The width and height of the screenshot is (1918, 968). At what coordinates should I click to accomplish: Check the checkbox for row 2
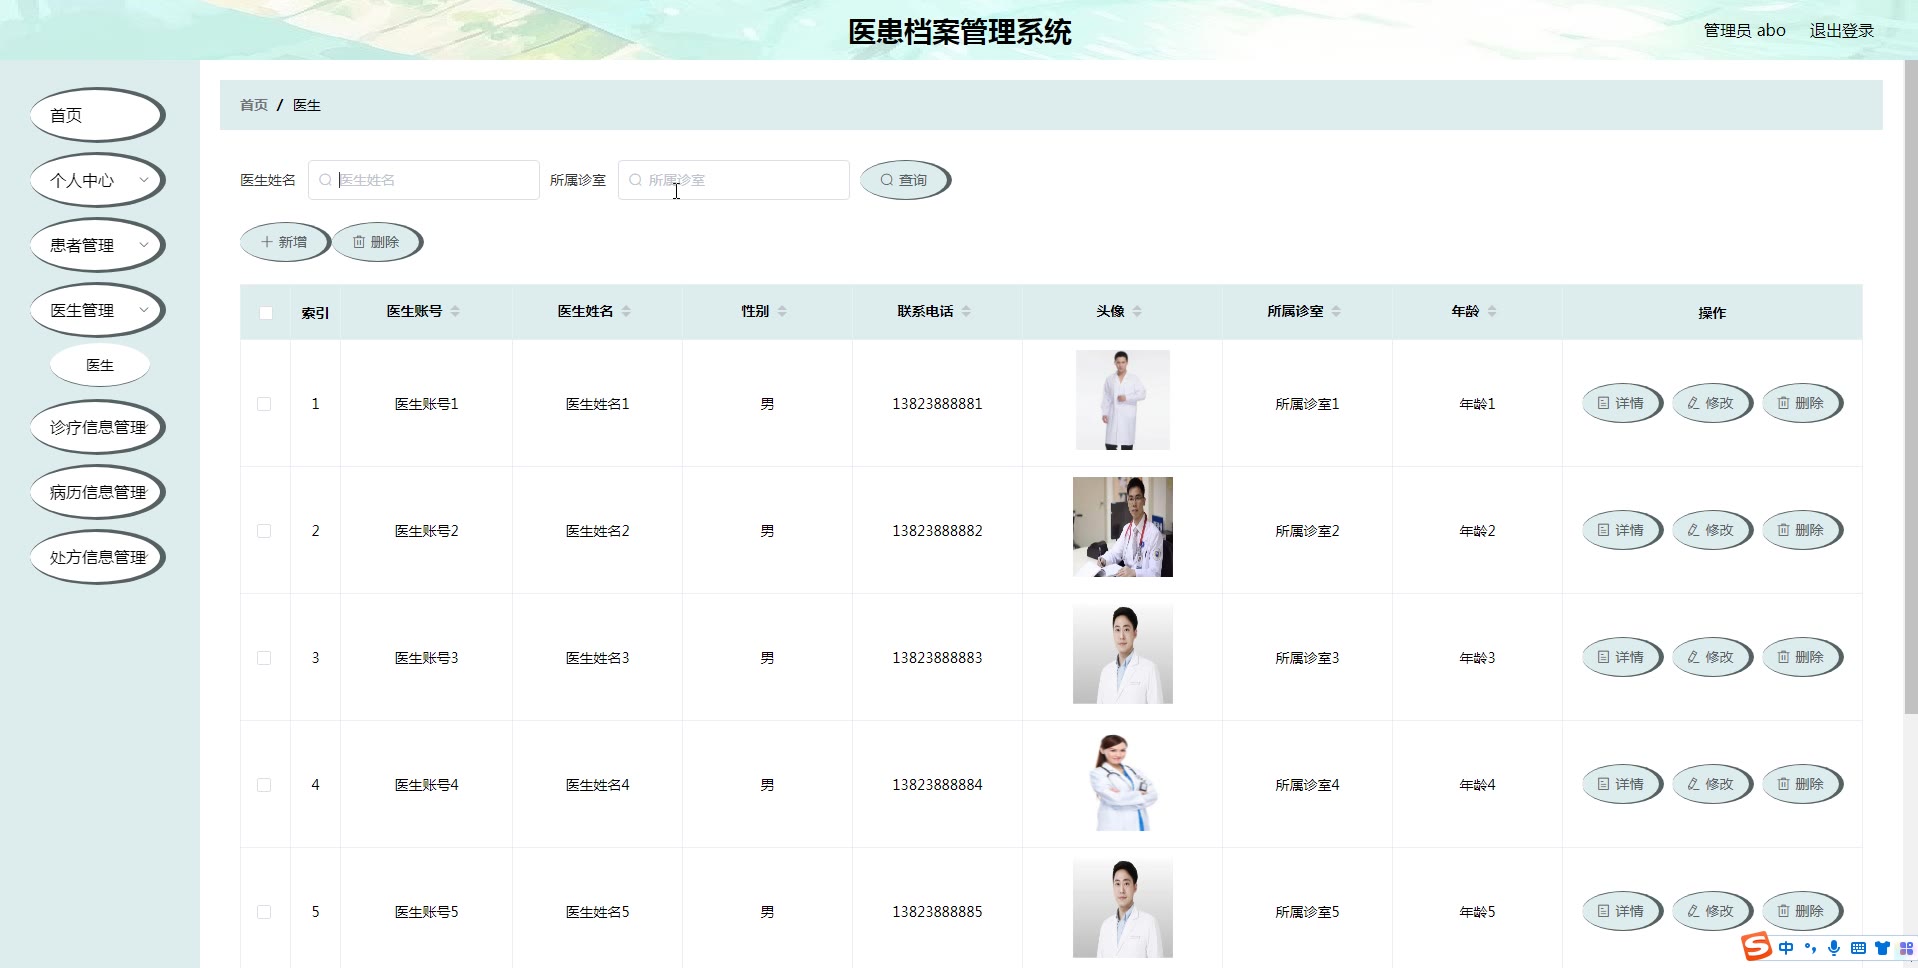click(264, 531)
